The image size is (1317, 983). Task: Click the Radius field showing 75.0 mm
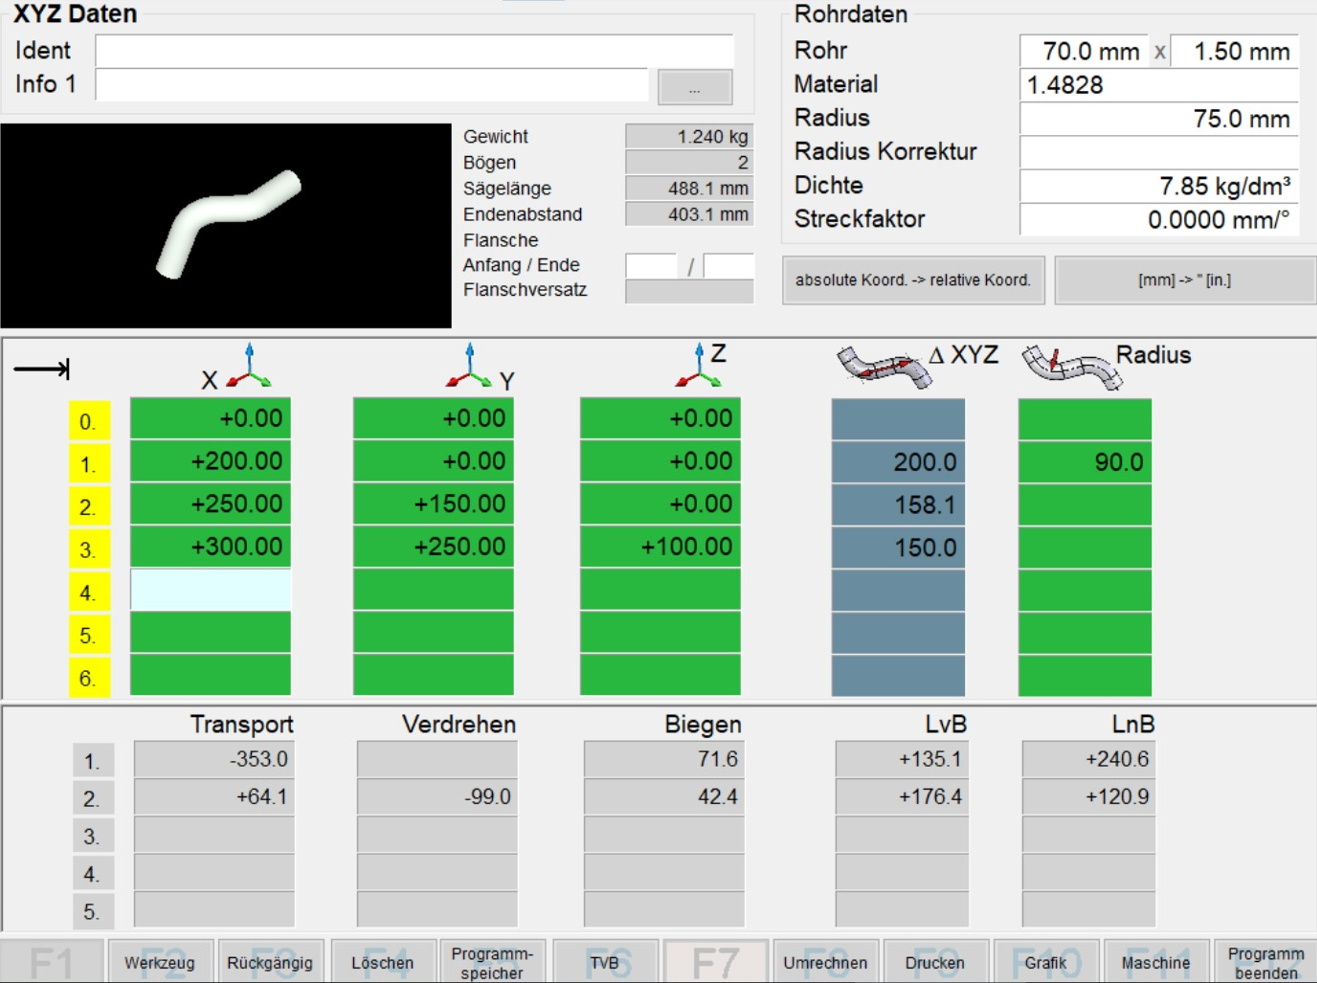(1159, 119)
